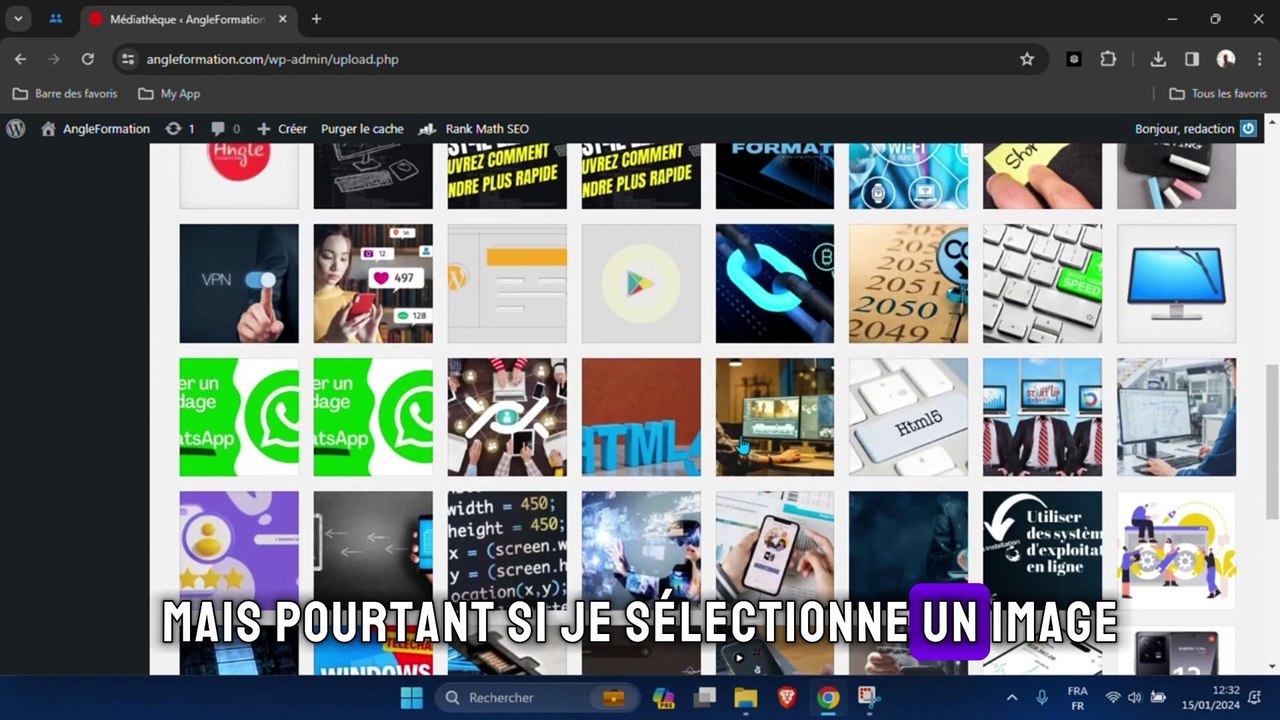Open the FRA language switcher

pyautogui.click(x=1077, y=697)
